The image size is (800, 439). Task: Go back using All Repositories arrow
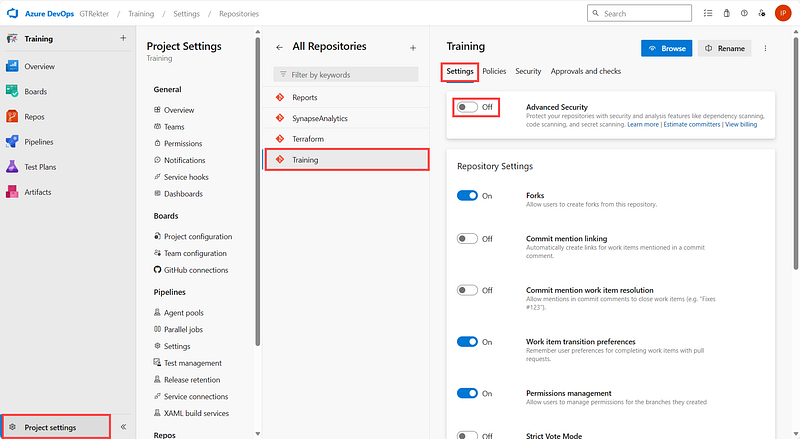tap(279, 47)
